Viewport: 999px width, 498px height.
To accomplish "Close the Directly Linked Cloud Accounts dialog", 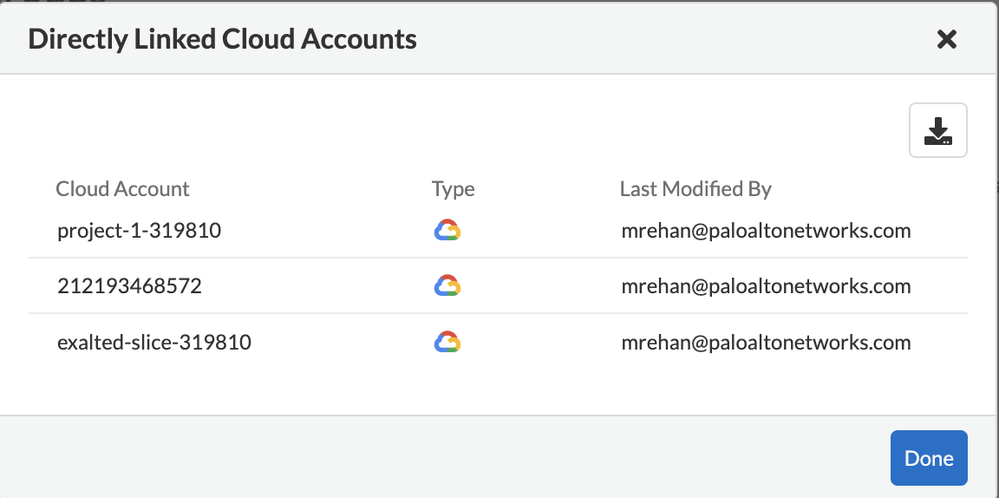I will 946,39.
